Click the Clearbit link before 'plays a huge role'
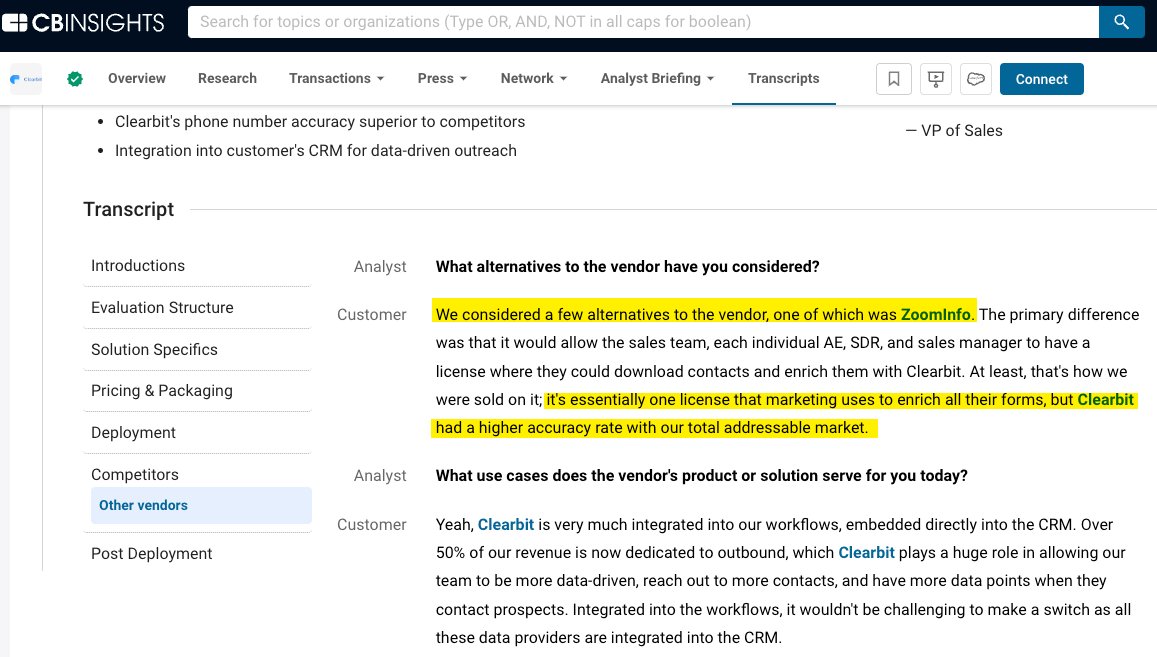Screen dimensions: 1157x657 coord(866,553)
